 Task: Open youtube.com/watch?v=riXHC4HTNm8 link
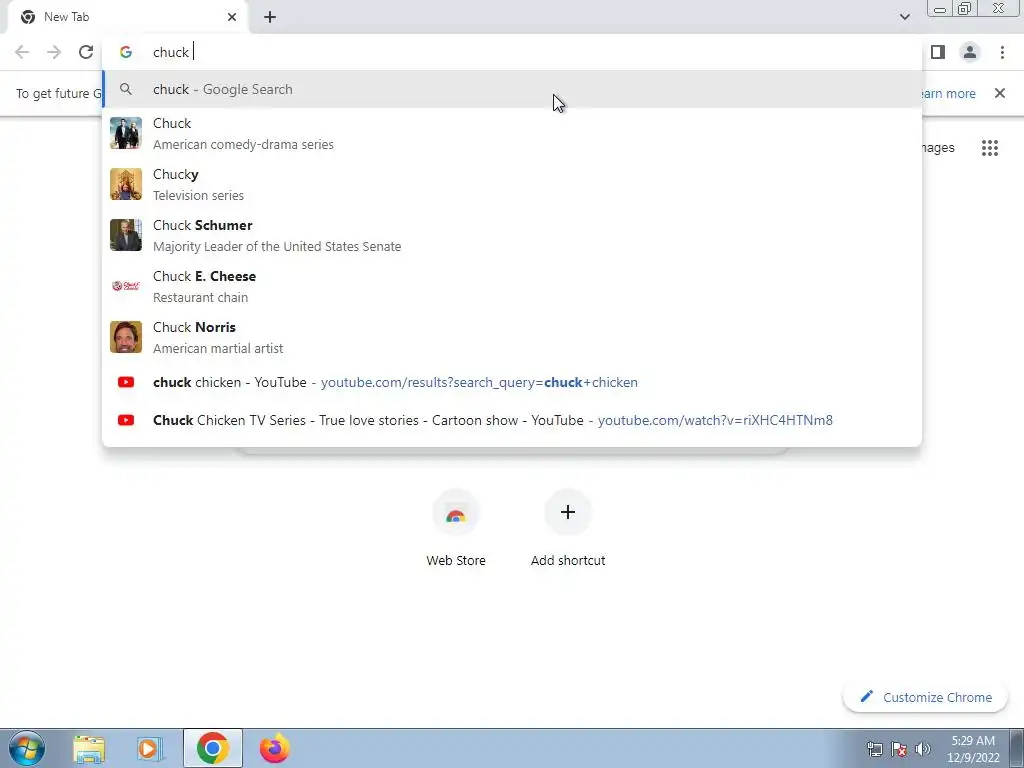(x=715, y=421)
